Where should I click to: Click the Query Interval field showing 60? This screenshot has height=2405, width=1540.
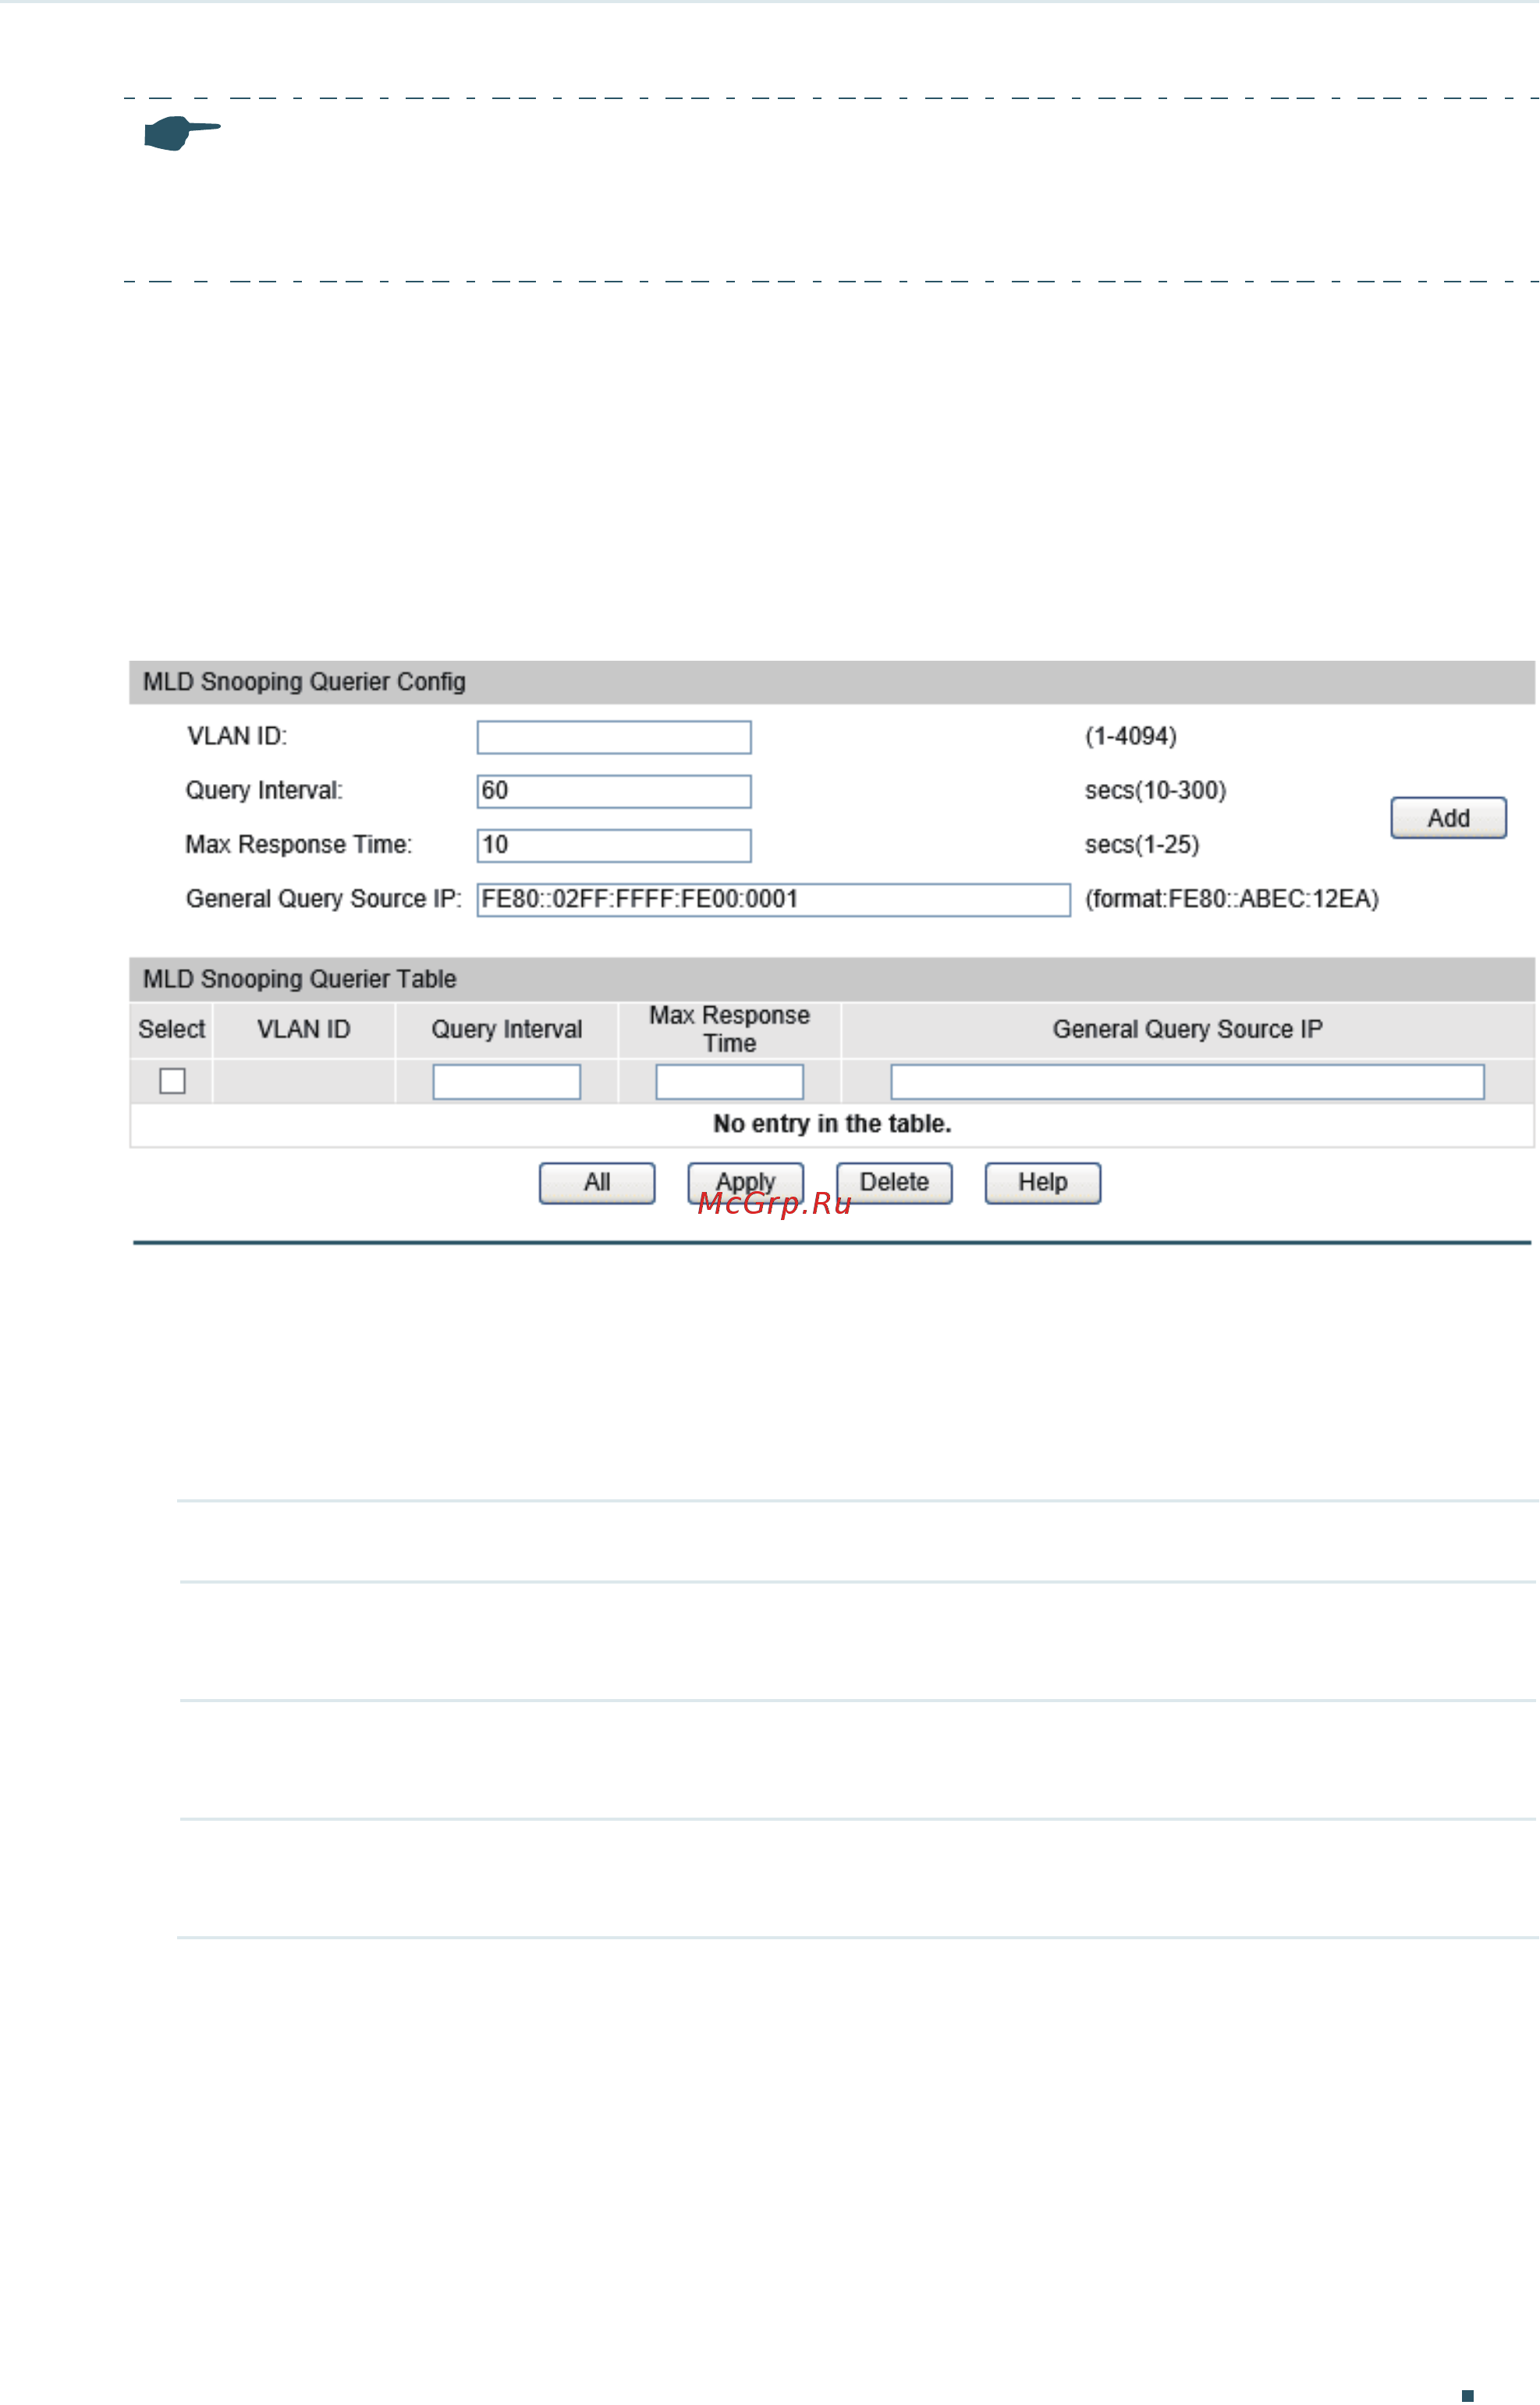(x=614, y=792)
